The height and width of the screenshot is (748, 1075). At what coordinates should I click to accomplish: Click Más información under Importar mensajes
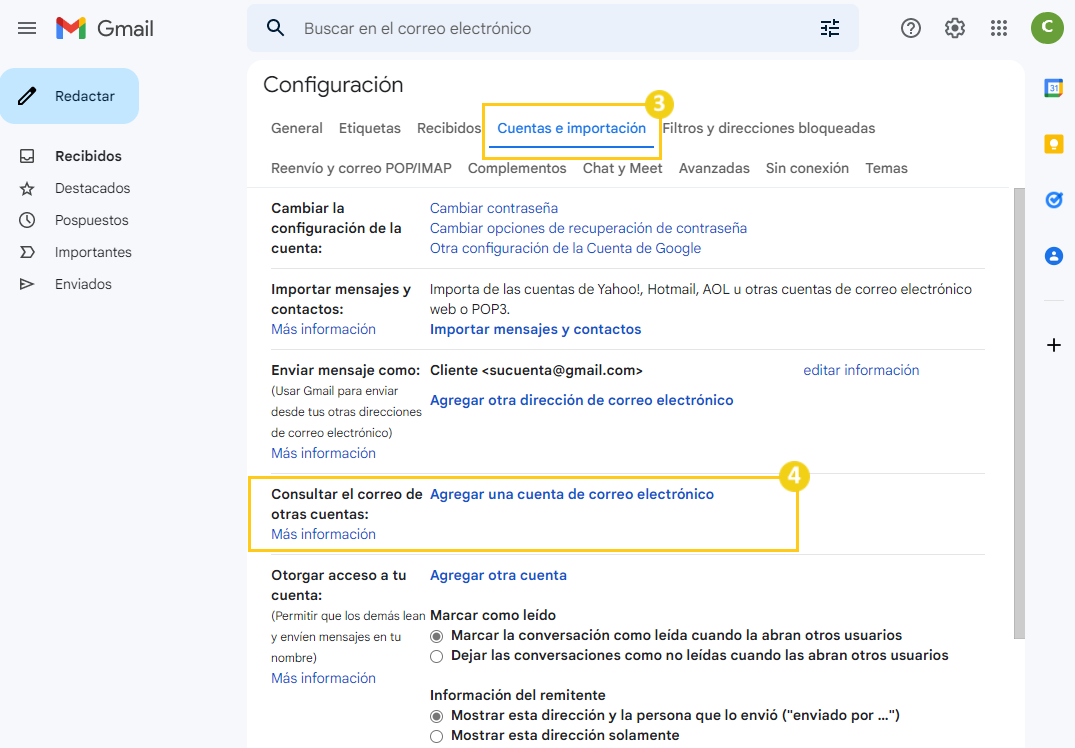tap(324, 329)
